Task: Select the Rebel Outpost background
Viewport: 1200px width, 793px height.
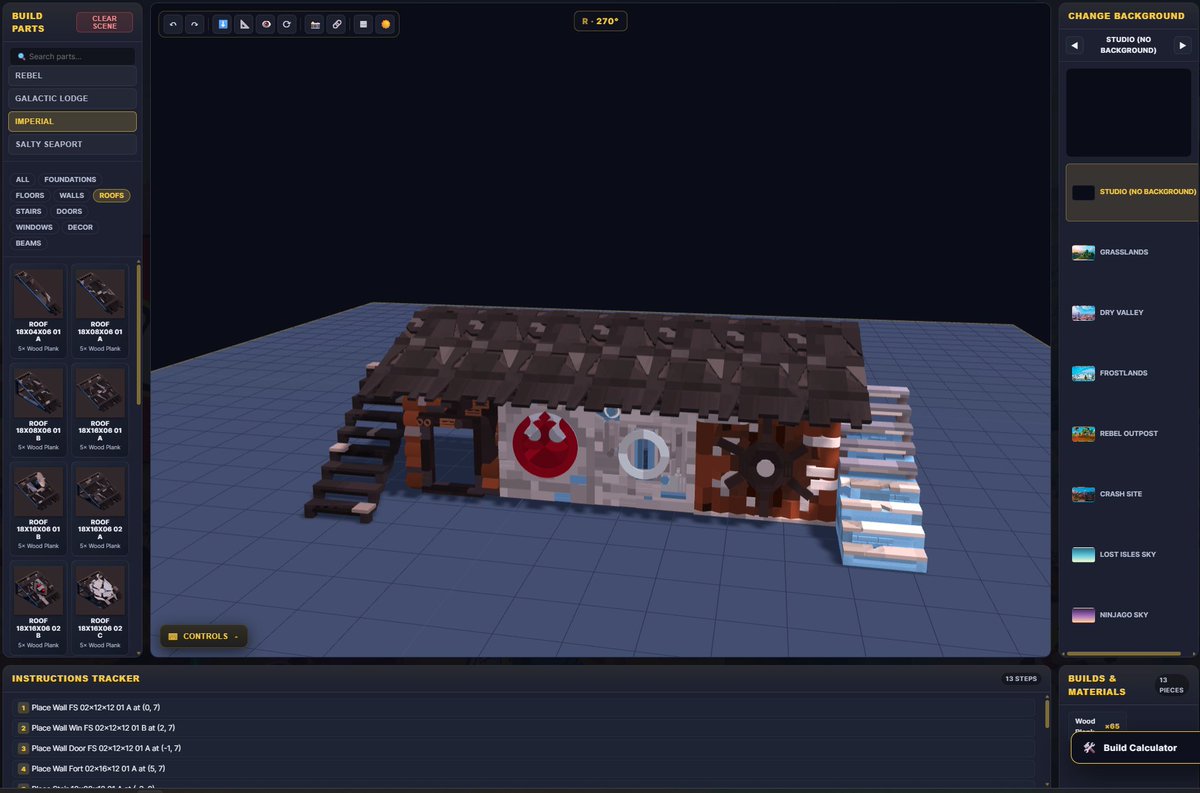Action: click(1133, 434)
